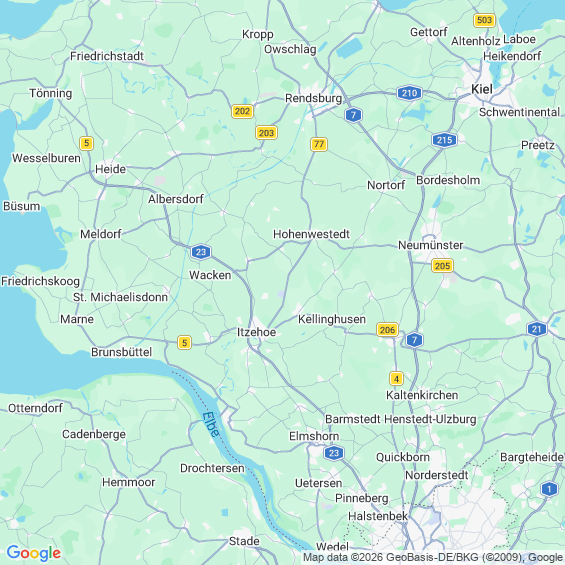This screenshot has height=565, width=565.
Task: Click the A21 highway shield
Action: [x=537, y=329]
